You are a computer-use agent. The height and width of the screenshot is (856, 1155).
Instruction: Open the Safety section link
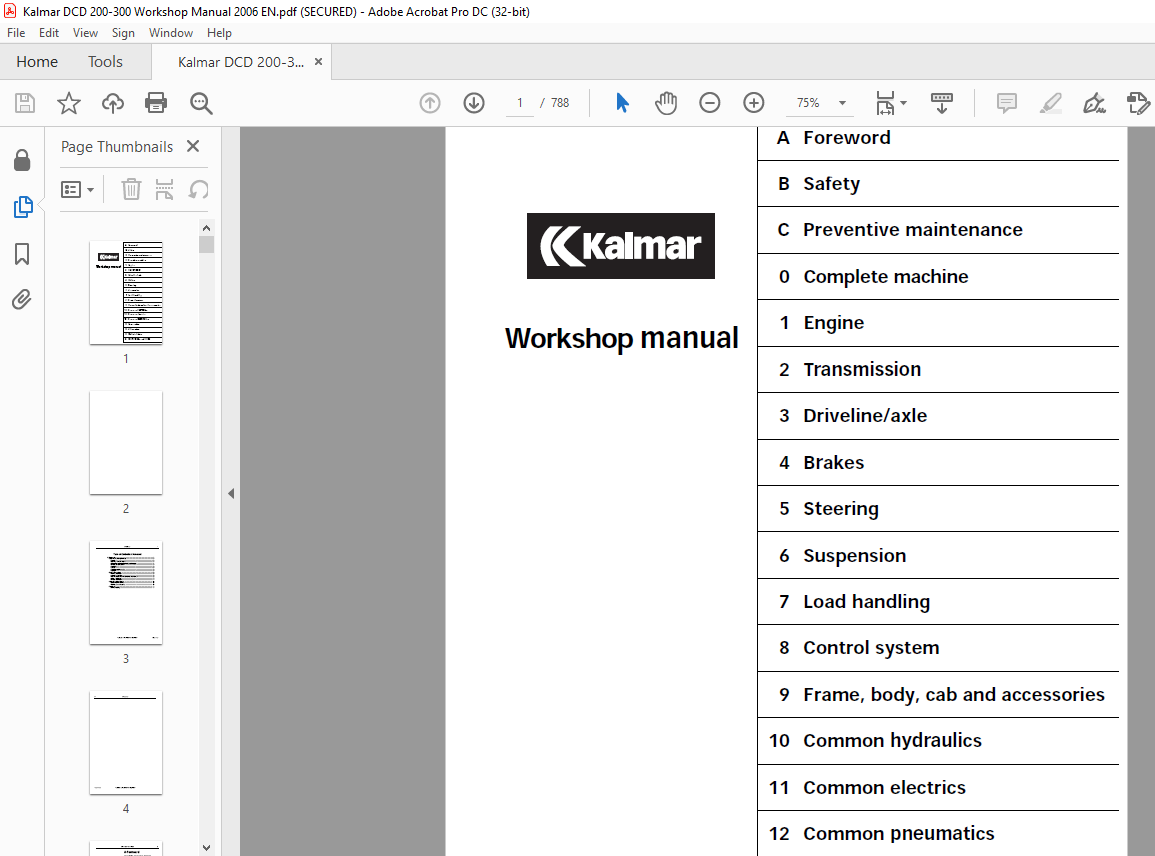[832, 183]
